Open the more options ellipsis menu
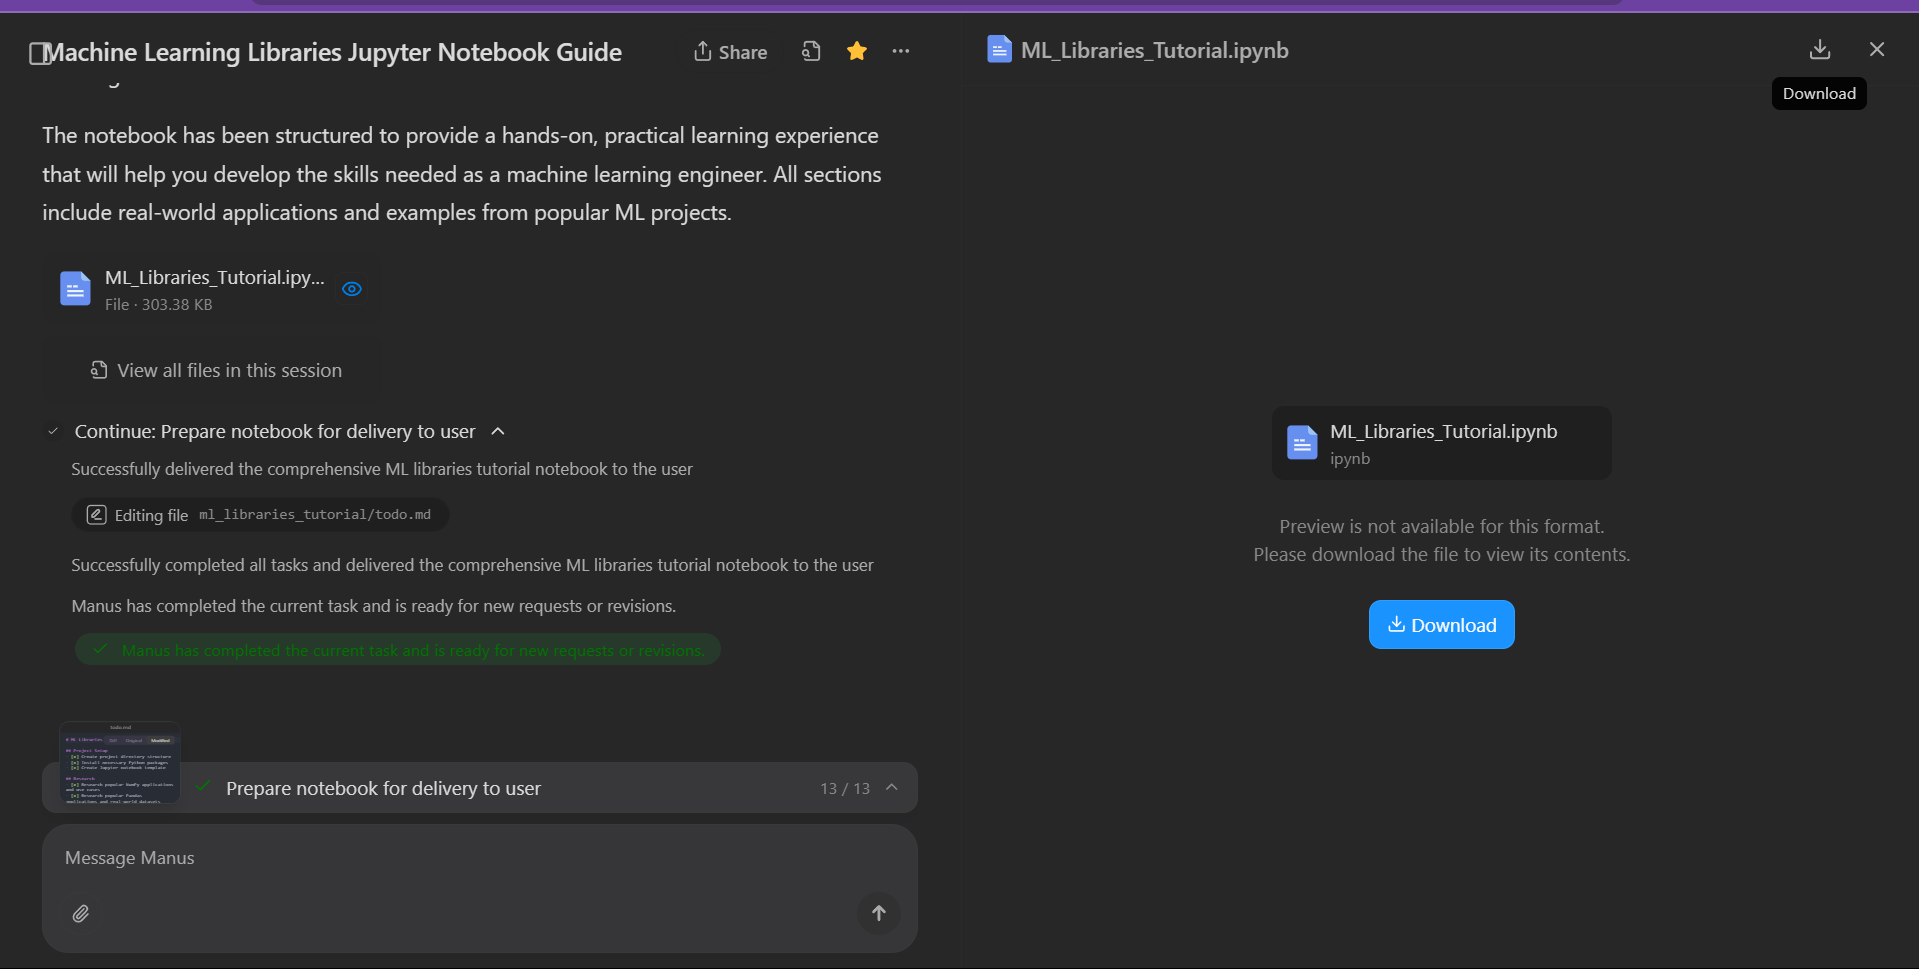 pos(901,51)
